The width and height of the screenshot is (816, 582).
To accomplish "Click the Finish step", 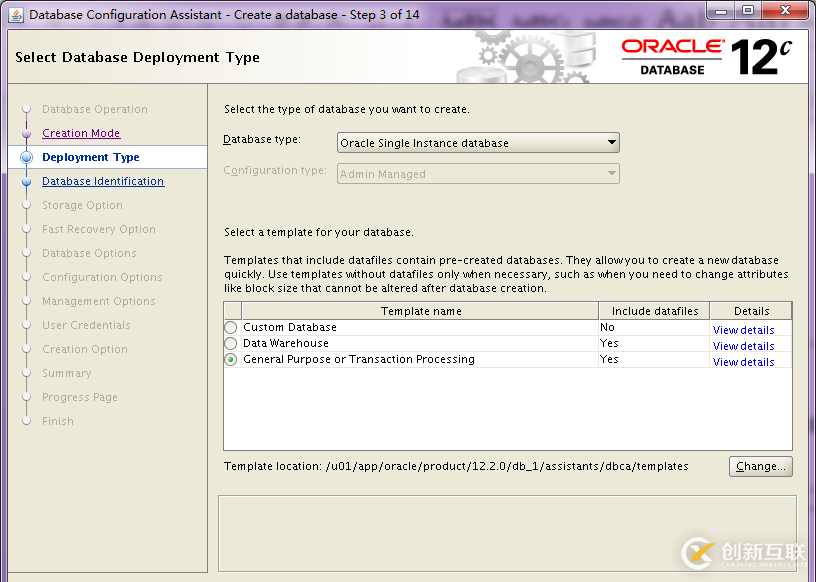I will (x=58, y=421).
